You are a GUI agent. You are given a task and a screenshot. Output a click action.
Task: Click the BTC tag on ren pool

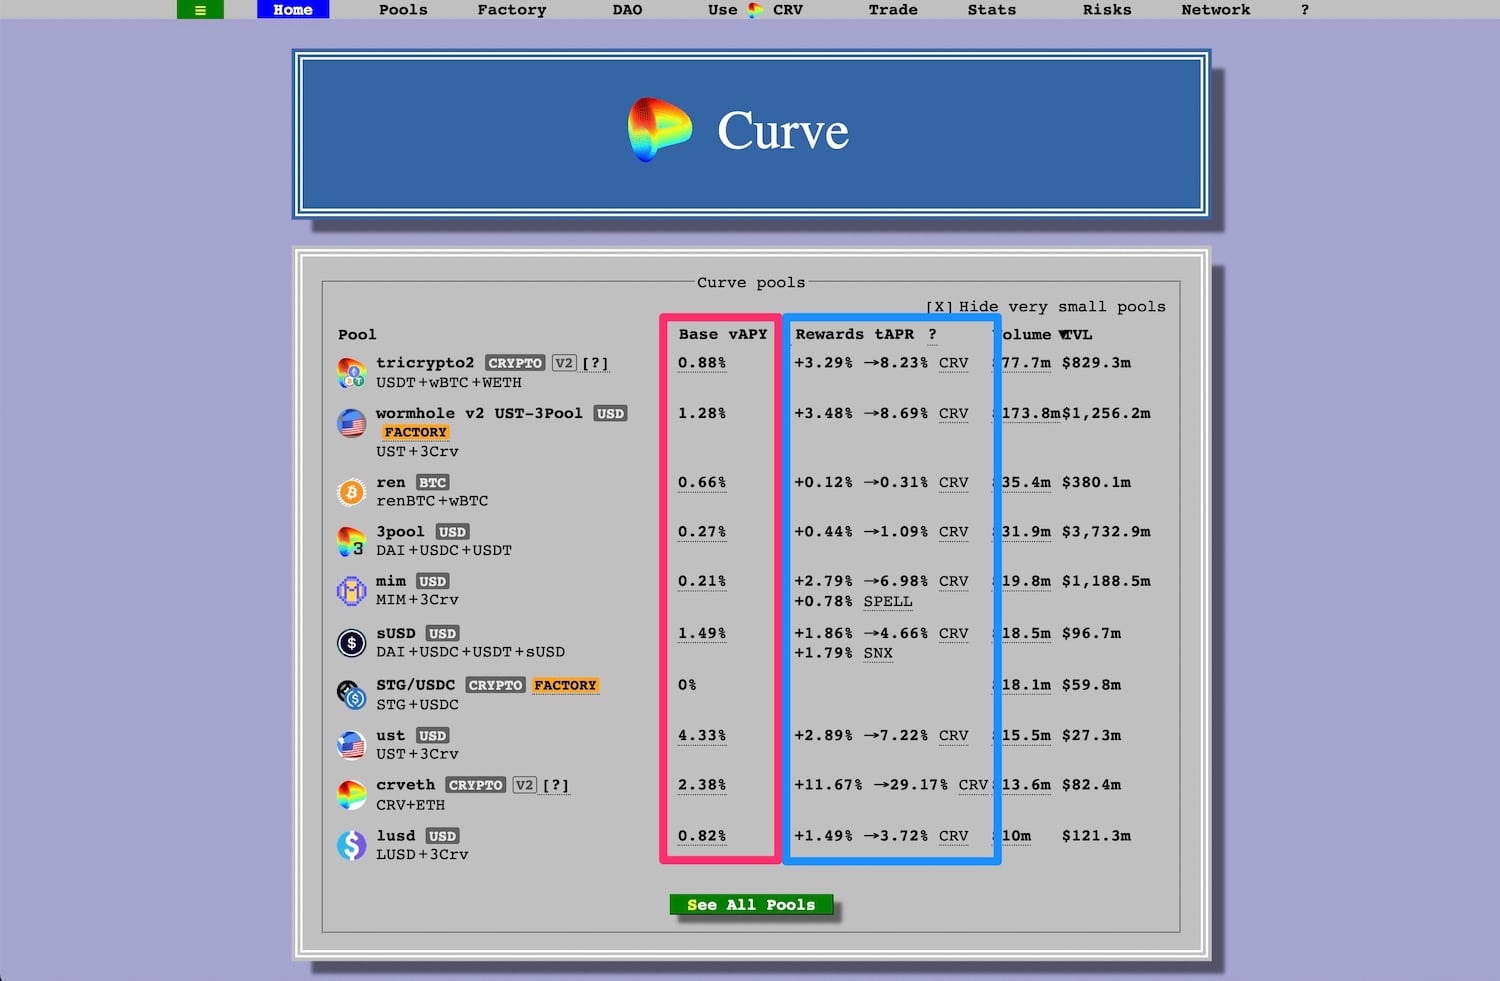point(432,482)
